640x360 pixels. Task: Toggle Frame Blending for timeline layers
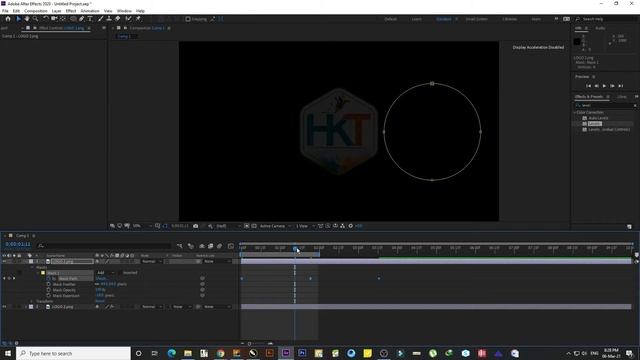[211, 246]
